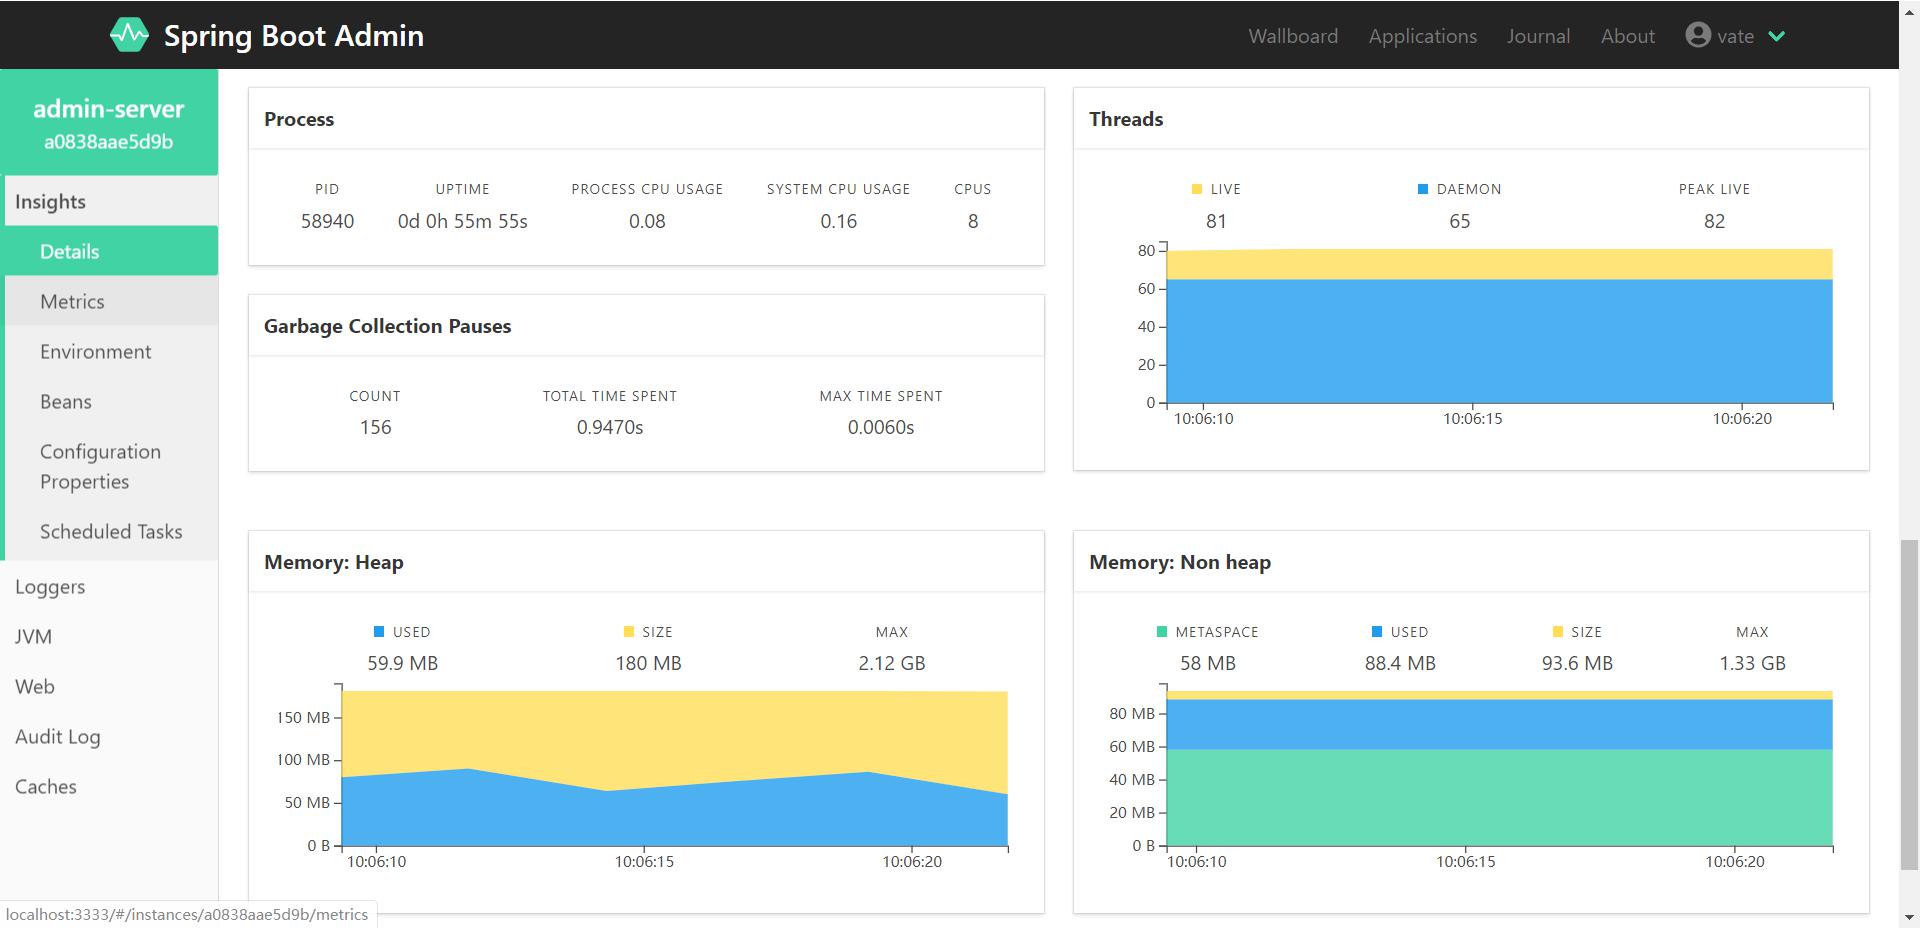
Task: Click the page vertical scrollbar thumb
Action: point(1909,705)
